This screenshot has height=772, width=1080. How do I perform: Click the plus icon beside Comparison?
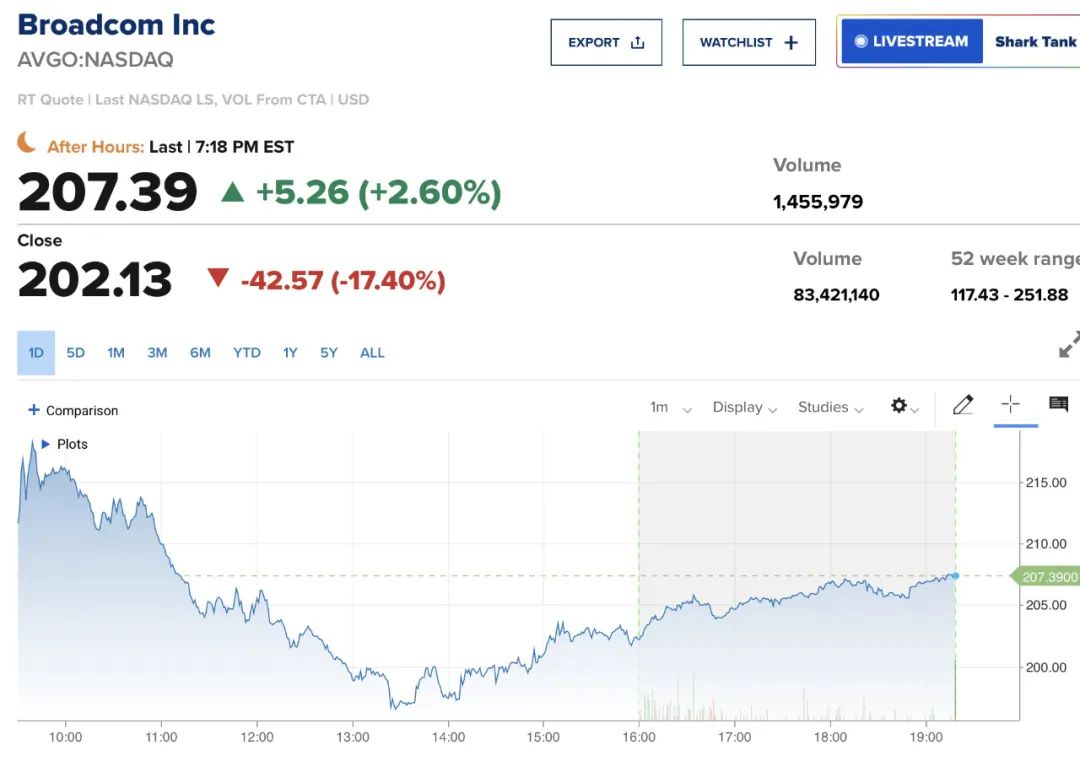[34, 410]
